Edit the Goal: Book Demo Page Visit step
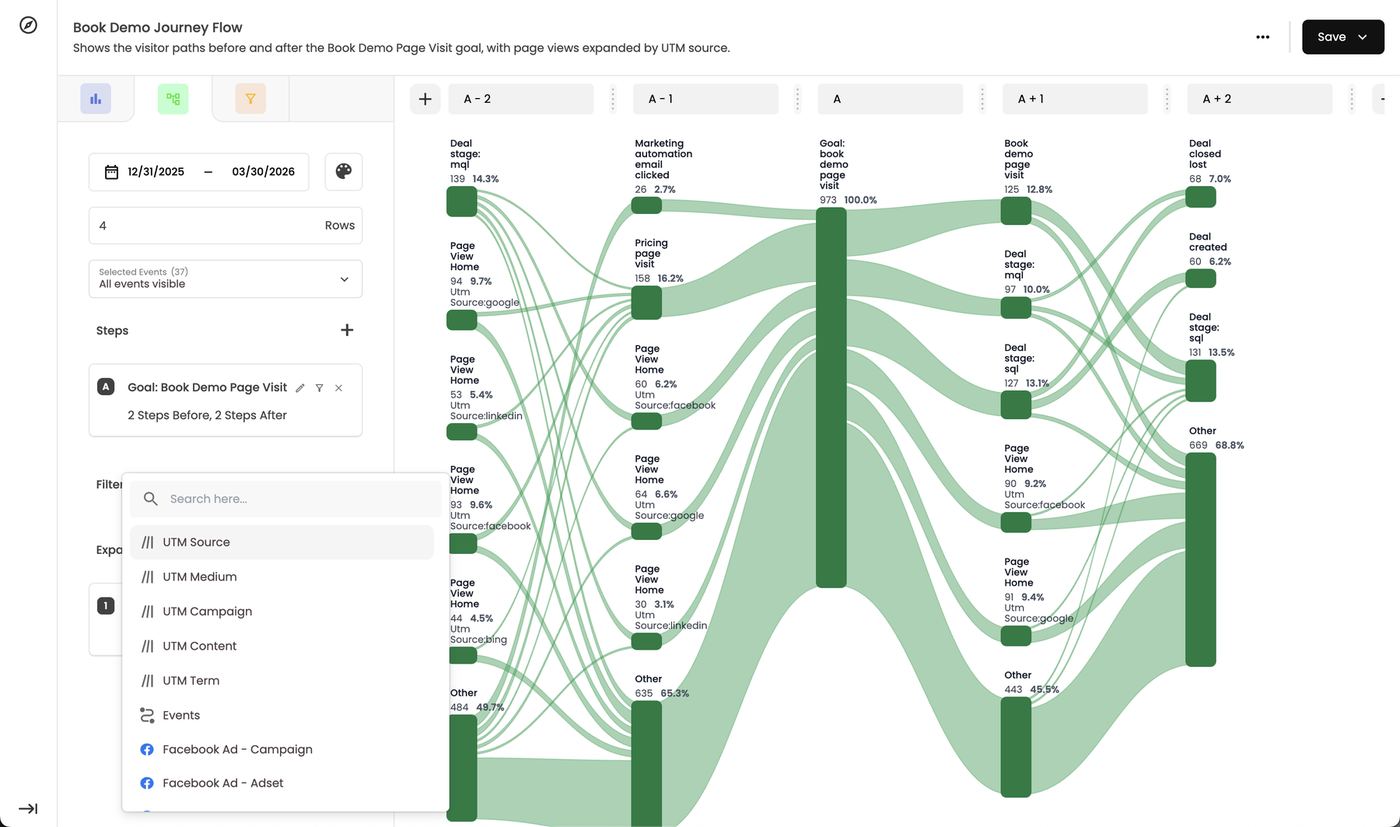This screenshot has width=1400, height=827. click(300, 388)
